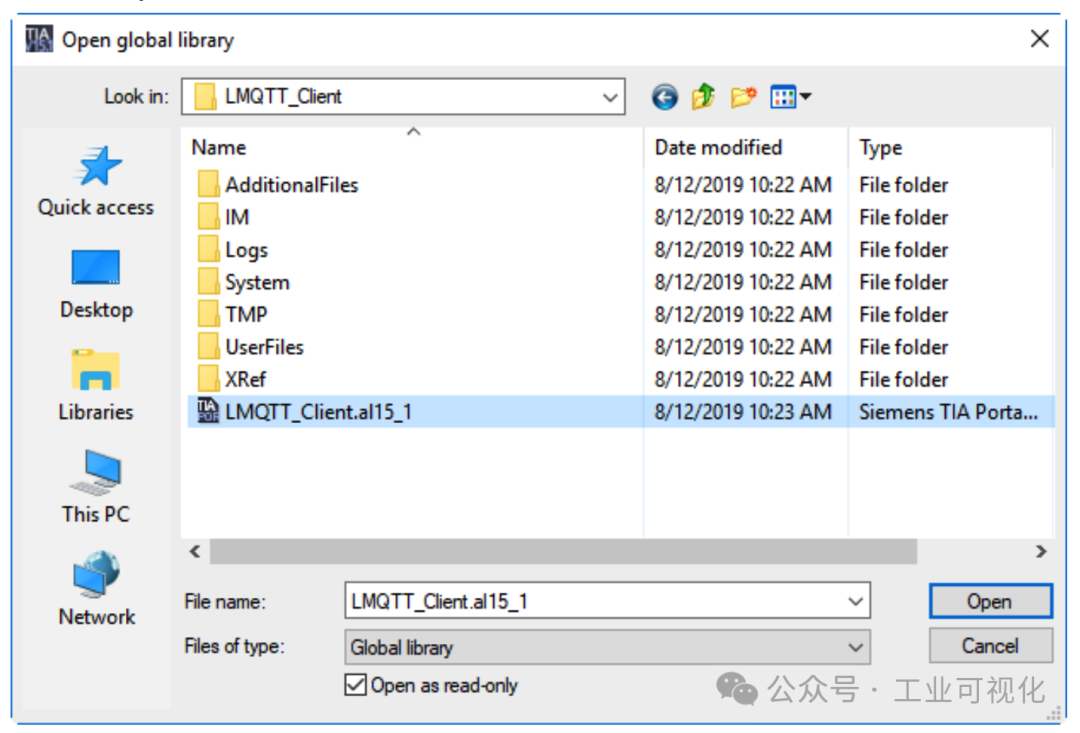Viewport: 1080px width, 733px height.
Task: Sort by the Name column header
Action: coord(219,147)
